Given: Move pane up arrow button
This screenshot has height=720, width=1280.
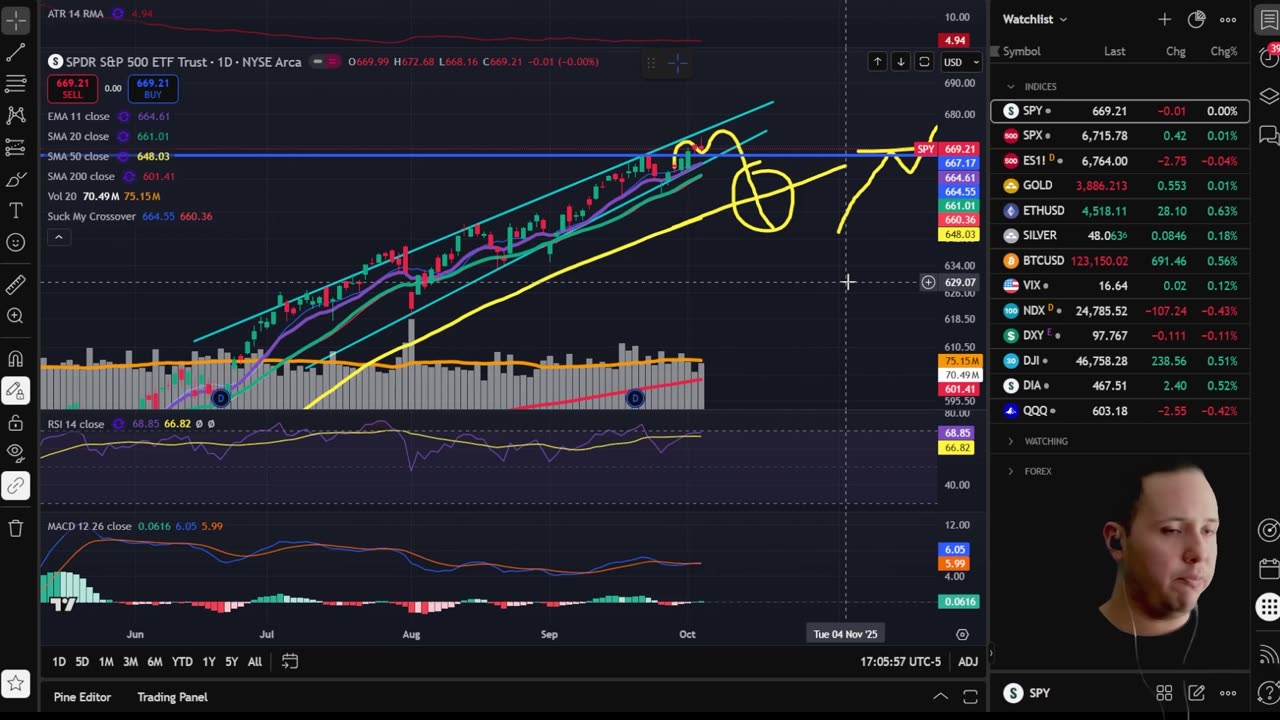Looking at the screenshot, I should coord(877,62).
